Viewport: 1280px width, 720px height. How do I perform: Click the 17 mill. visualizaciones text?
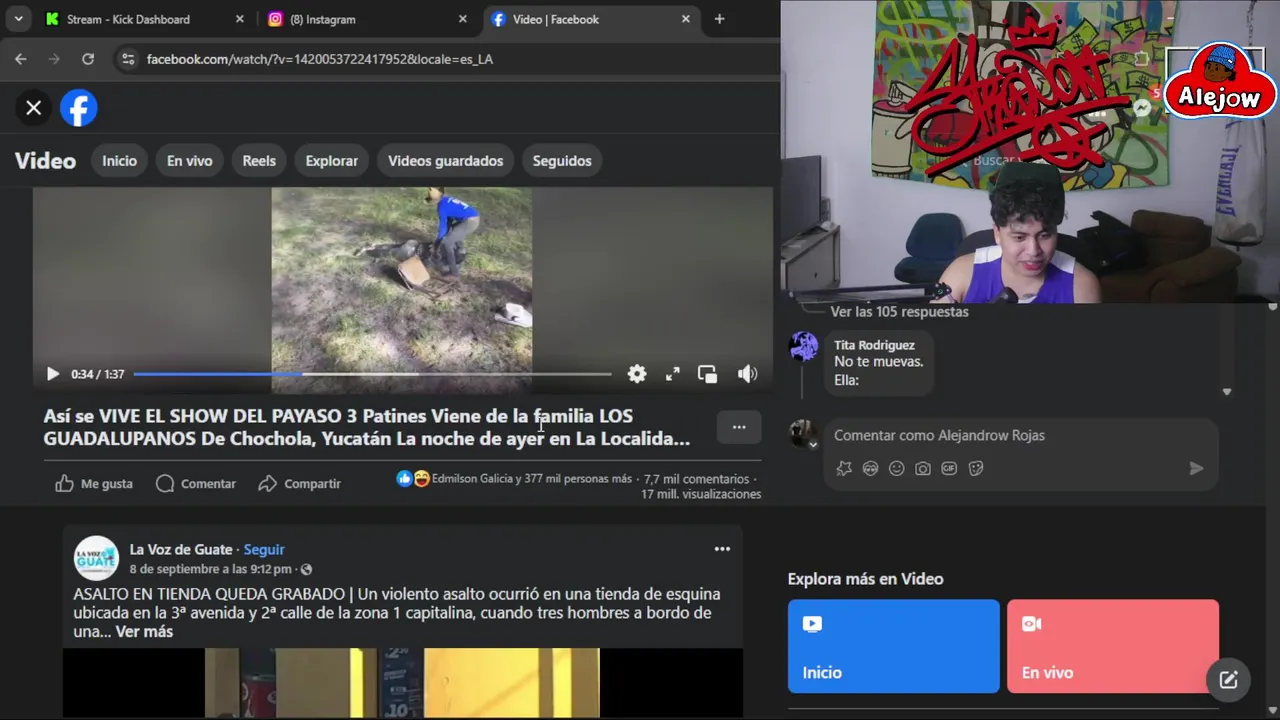(701, 494)
